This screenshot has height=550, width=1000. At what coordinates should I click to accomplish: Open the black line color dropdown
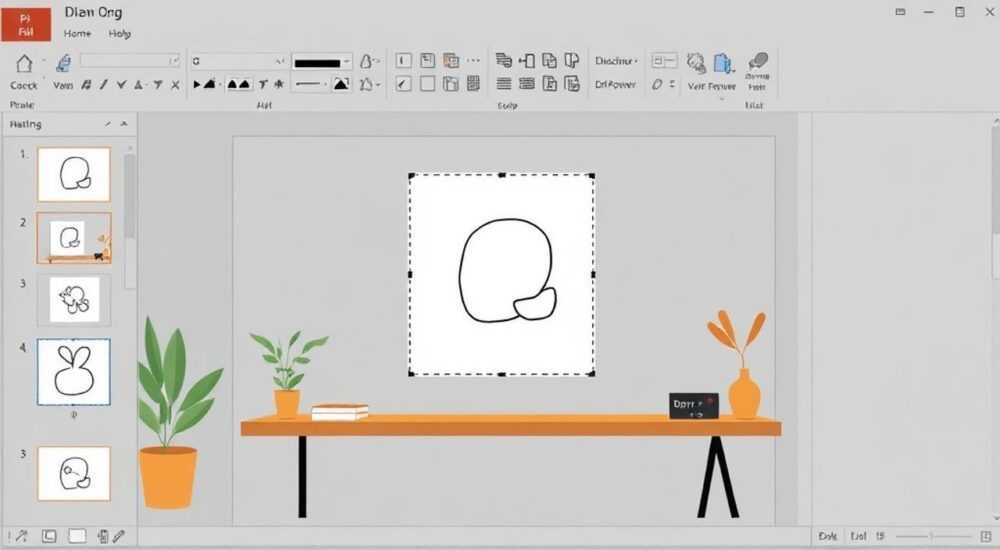pyautogui.click(x=322, y=62)
